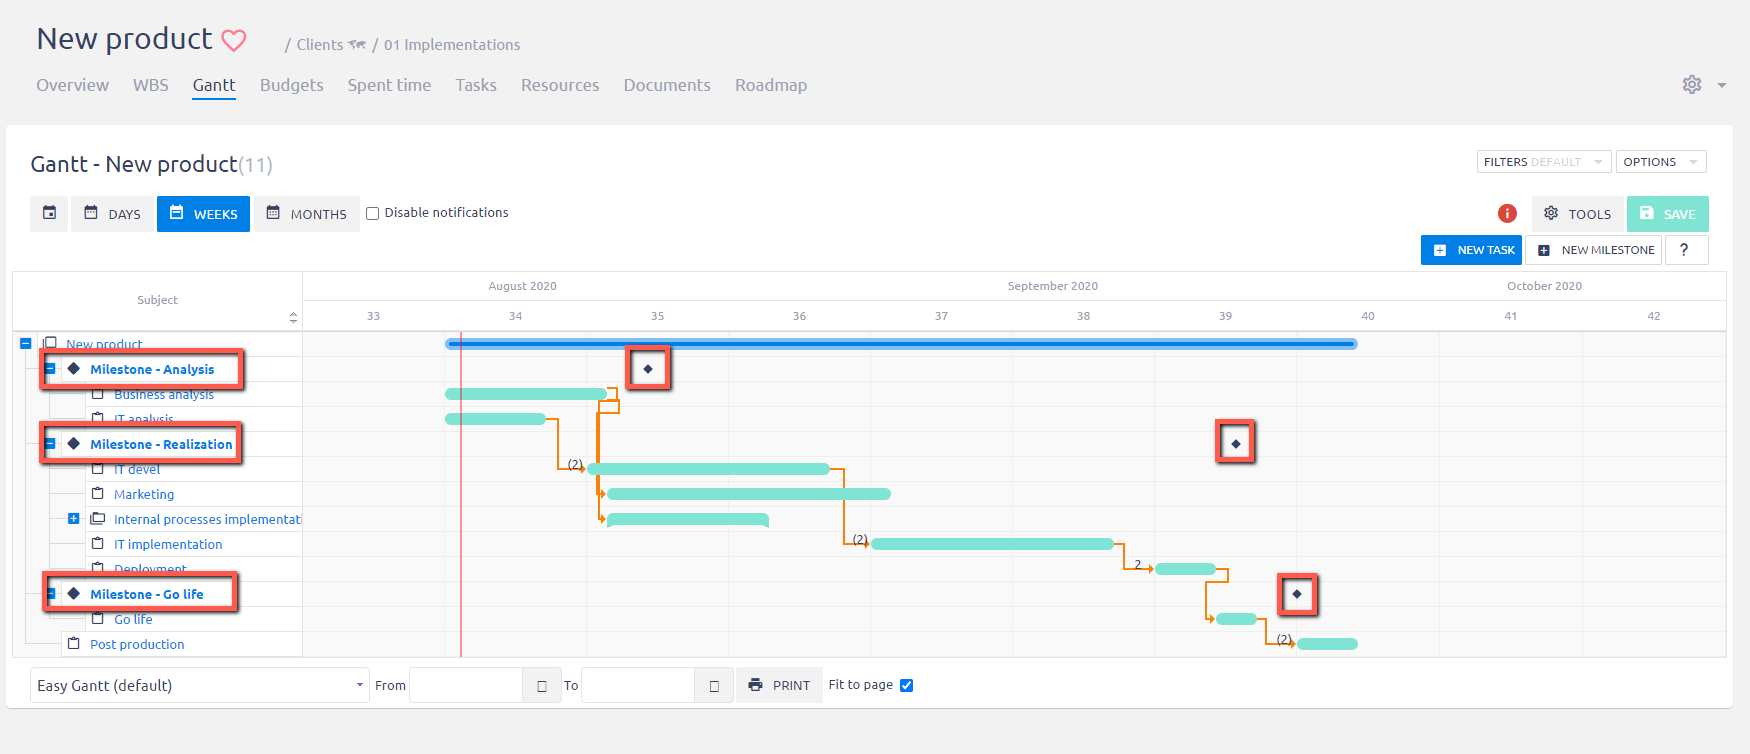
Task: Expand Internal processes implementation tree node
Action: click(73, 519)
